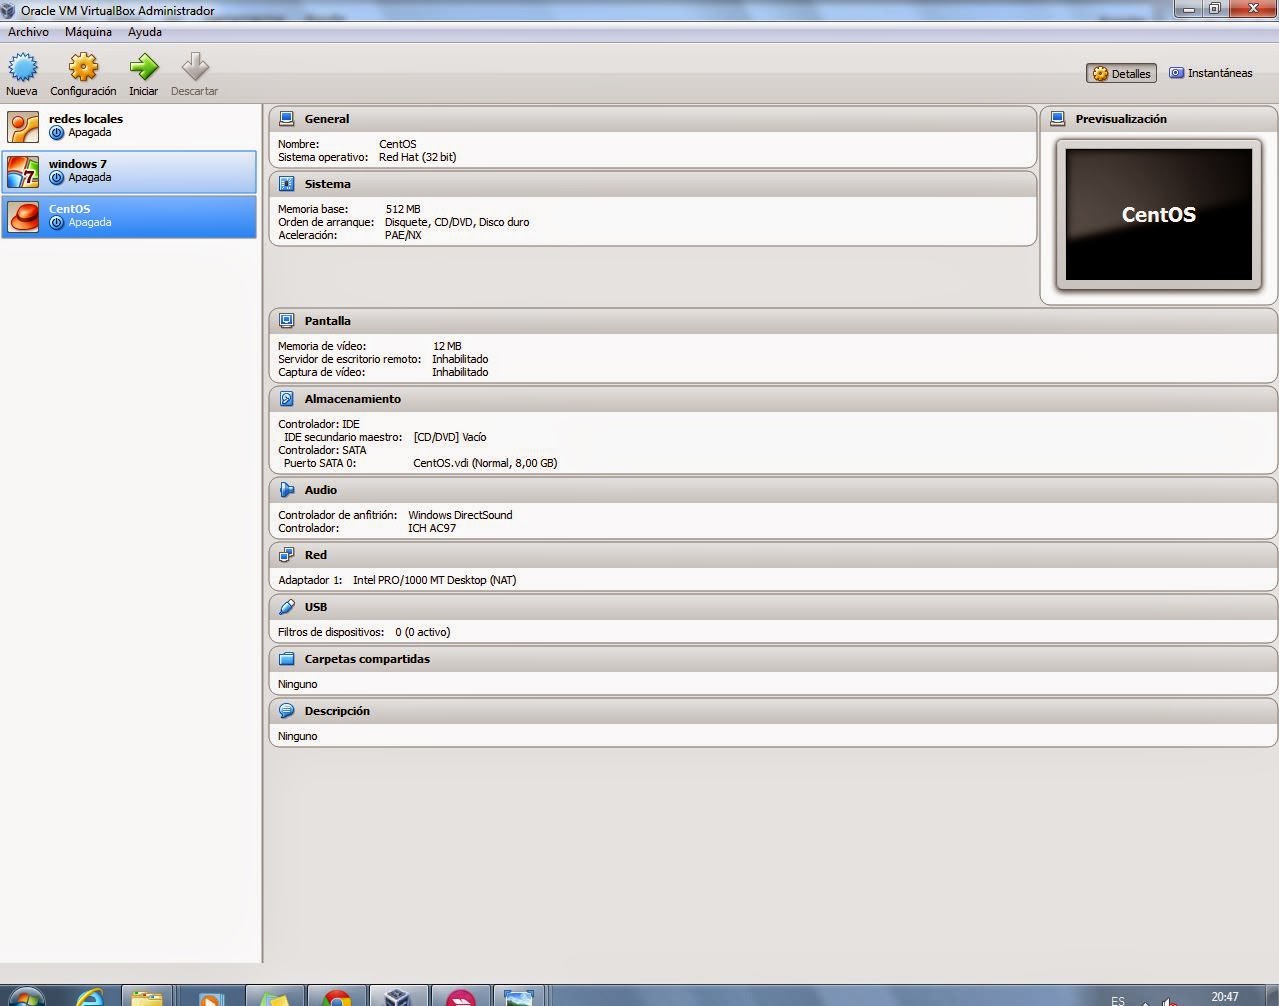Click the USB section plug icon

click(287, 607)
